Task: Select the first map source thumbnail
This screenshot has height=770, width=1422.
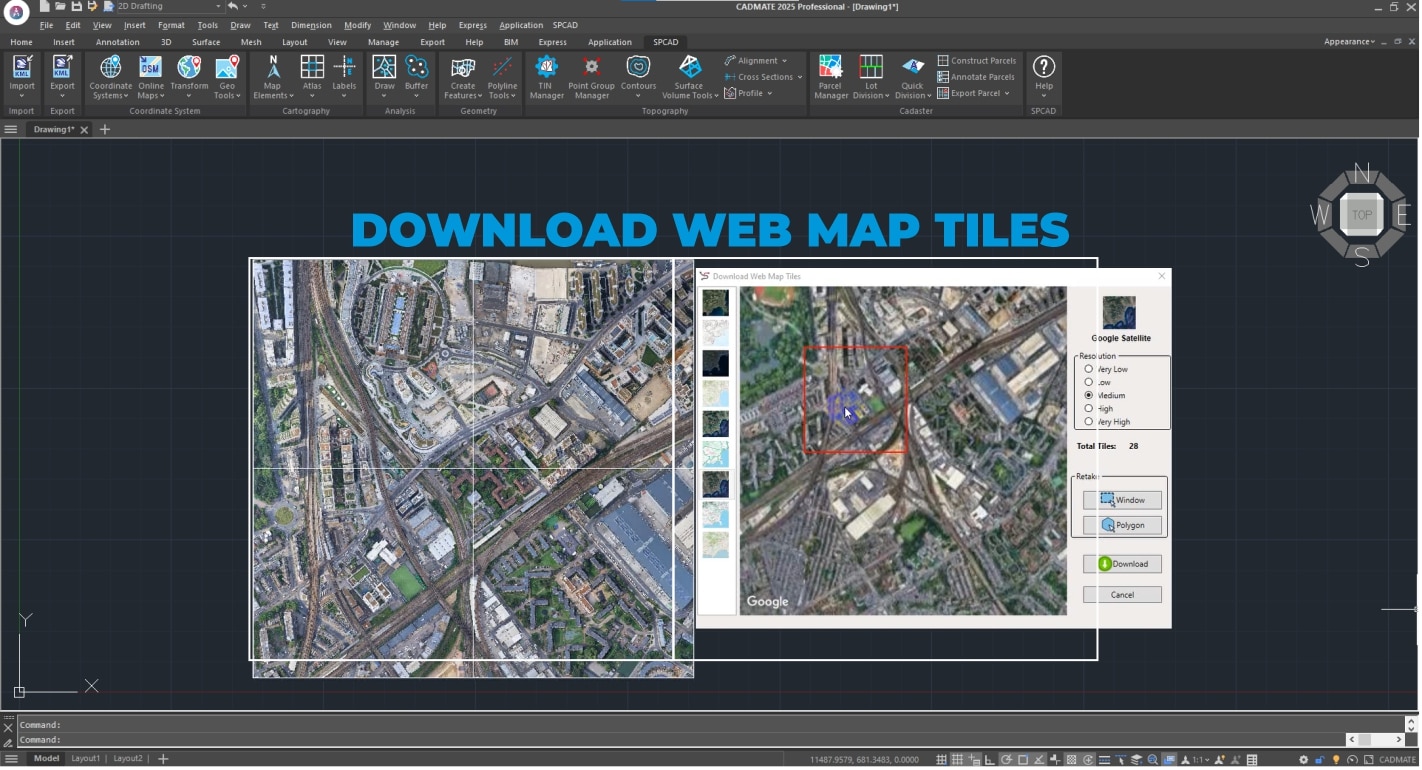Action: pyautogui.click(x=715, y=302)
